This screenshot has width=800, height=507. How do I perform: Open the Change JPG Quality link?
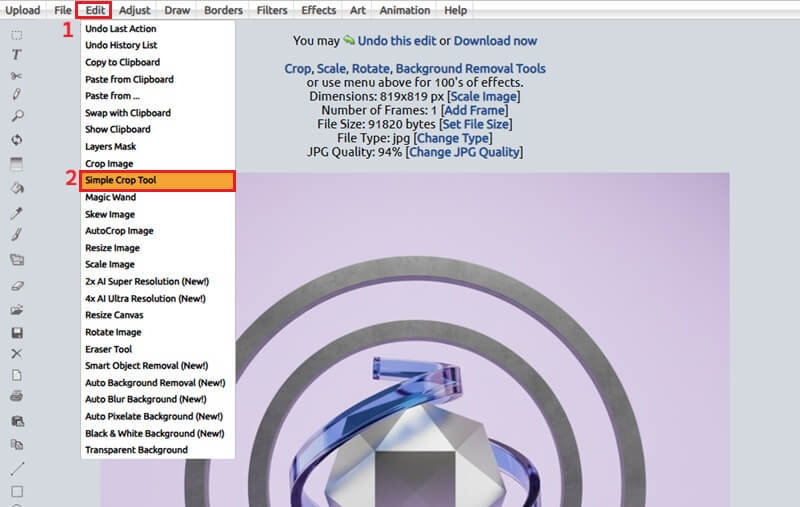pos(464,152)
